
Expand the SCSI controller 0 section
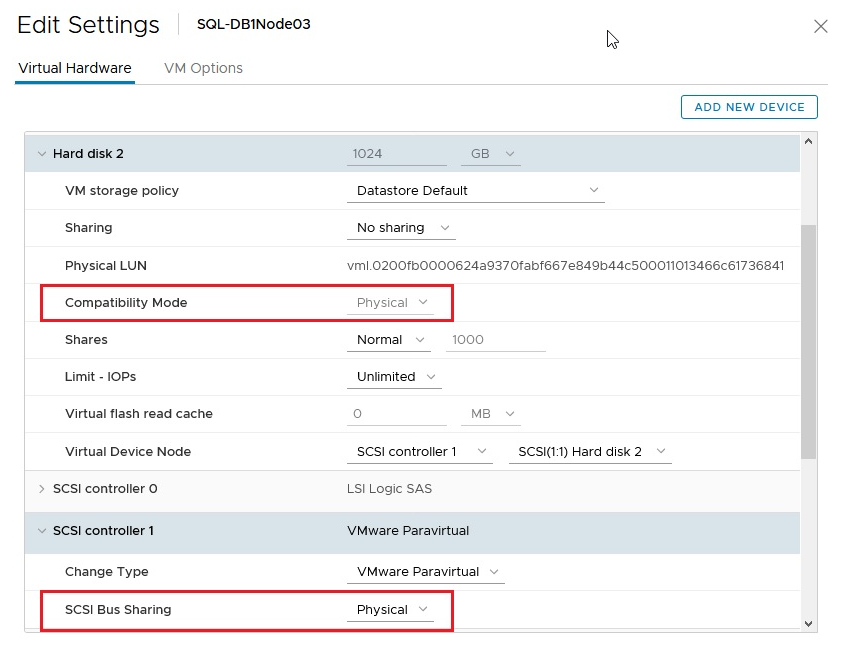click(42, 489)
